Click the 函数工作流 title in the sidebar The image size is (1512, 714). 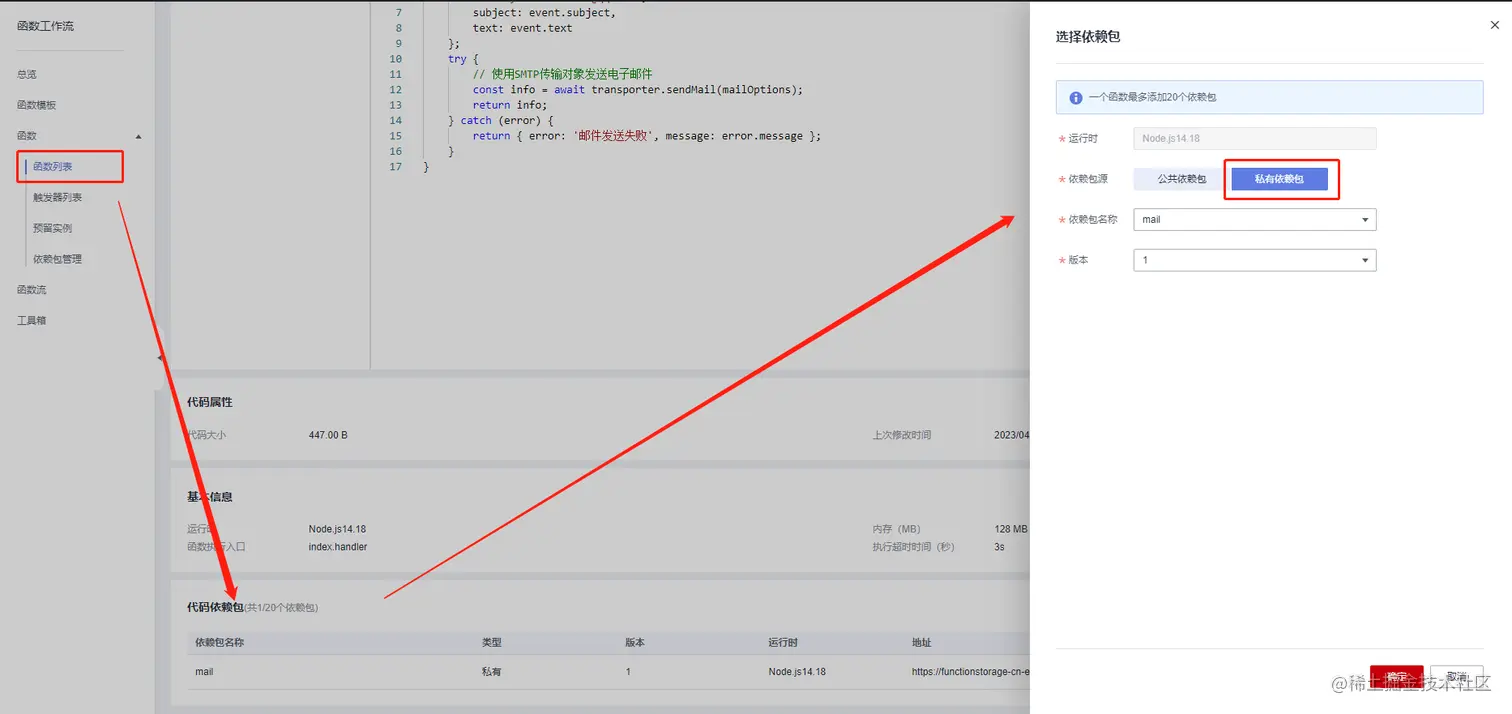click(x=45, y=26)
